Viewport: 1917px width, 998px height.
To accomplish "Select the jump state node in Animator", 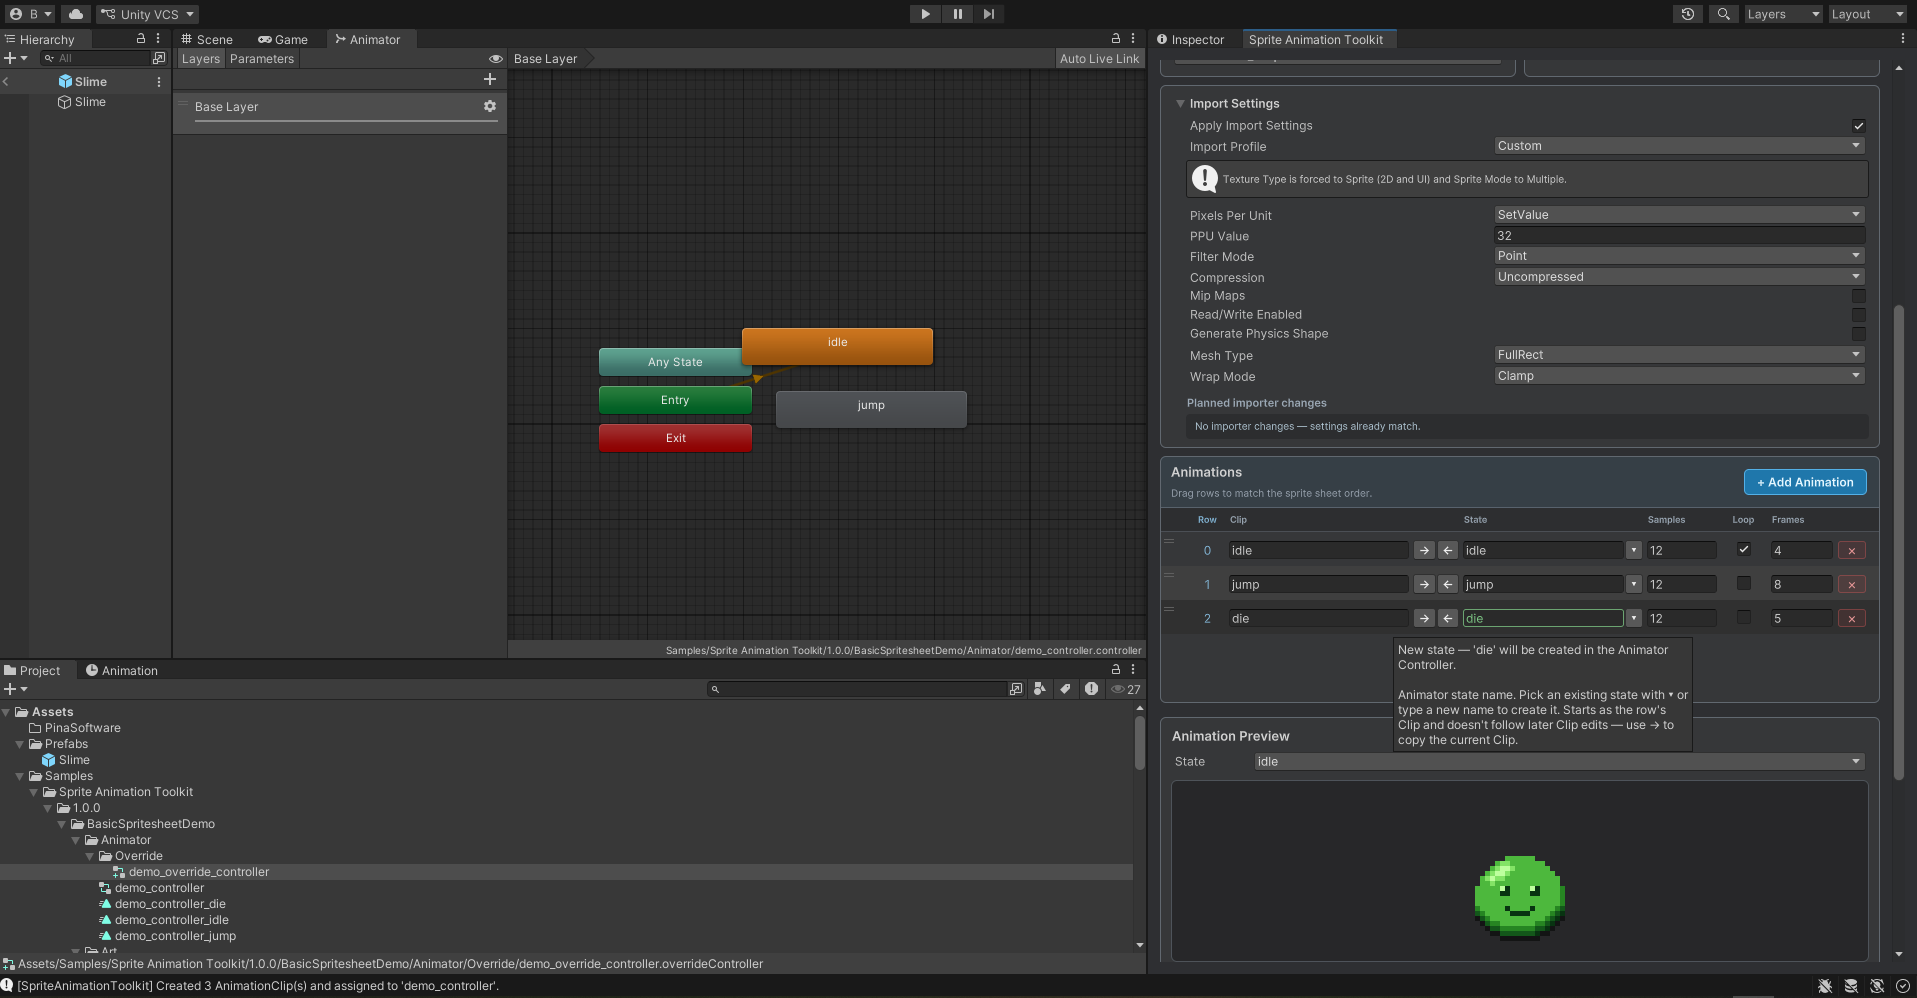I will (871, 409).
